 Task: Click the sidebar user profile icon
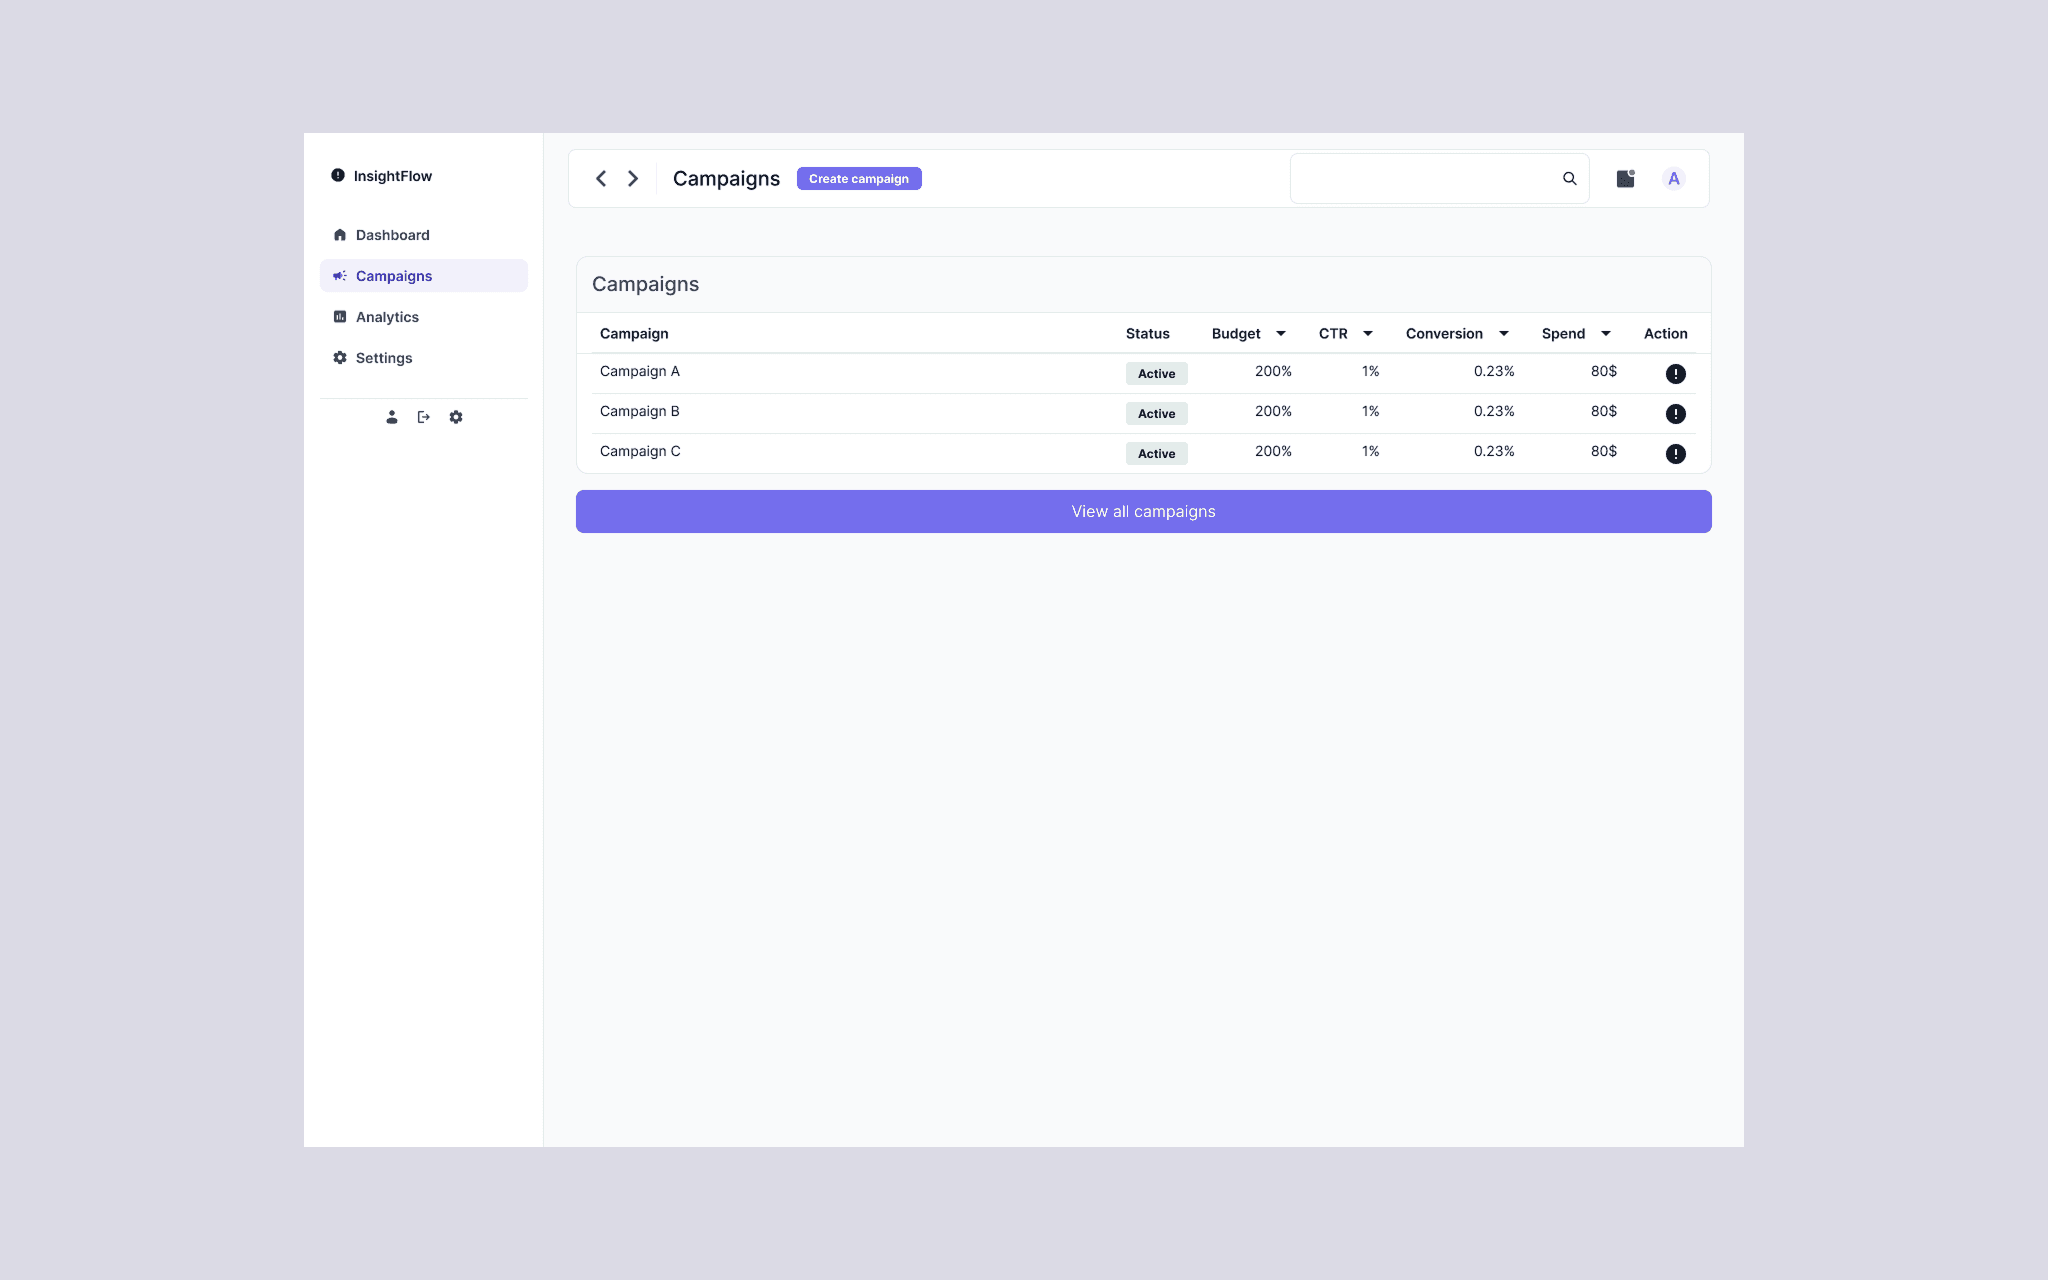392,417
